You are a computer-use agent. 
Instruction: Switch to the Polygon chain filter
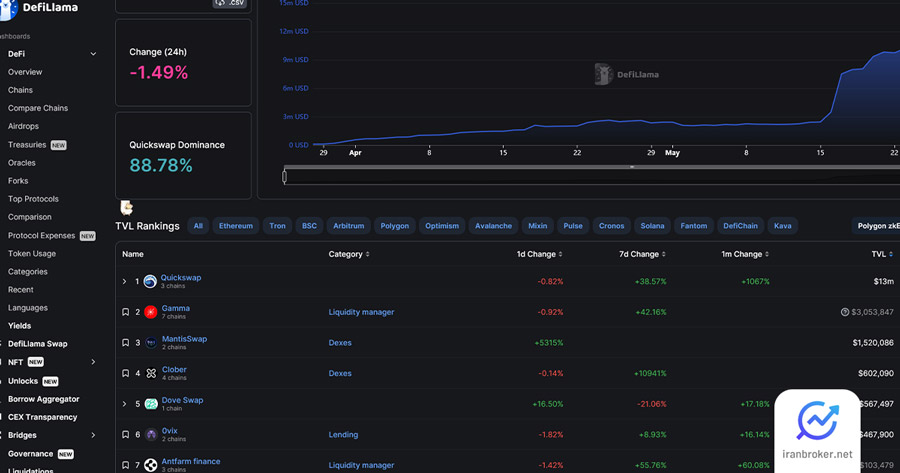pos(394,226)
